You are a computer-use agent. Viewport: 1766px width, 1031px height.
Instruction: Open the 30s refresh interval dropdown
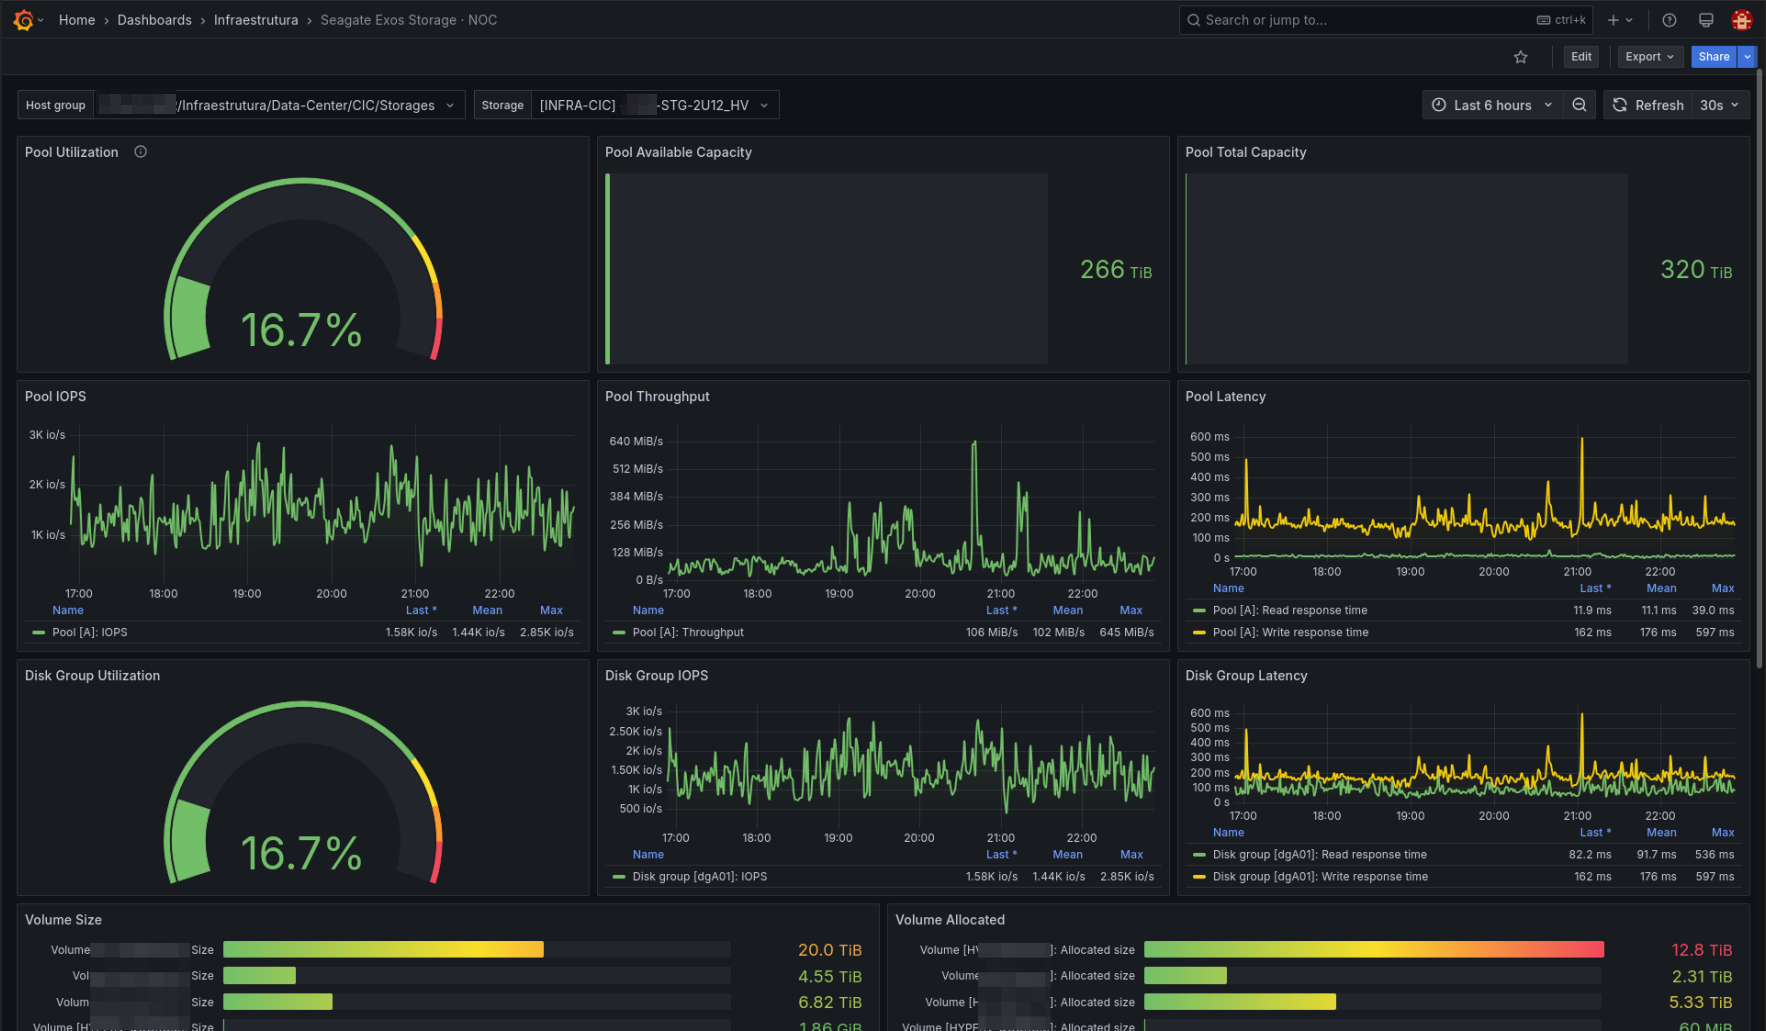point(1720,105)
